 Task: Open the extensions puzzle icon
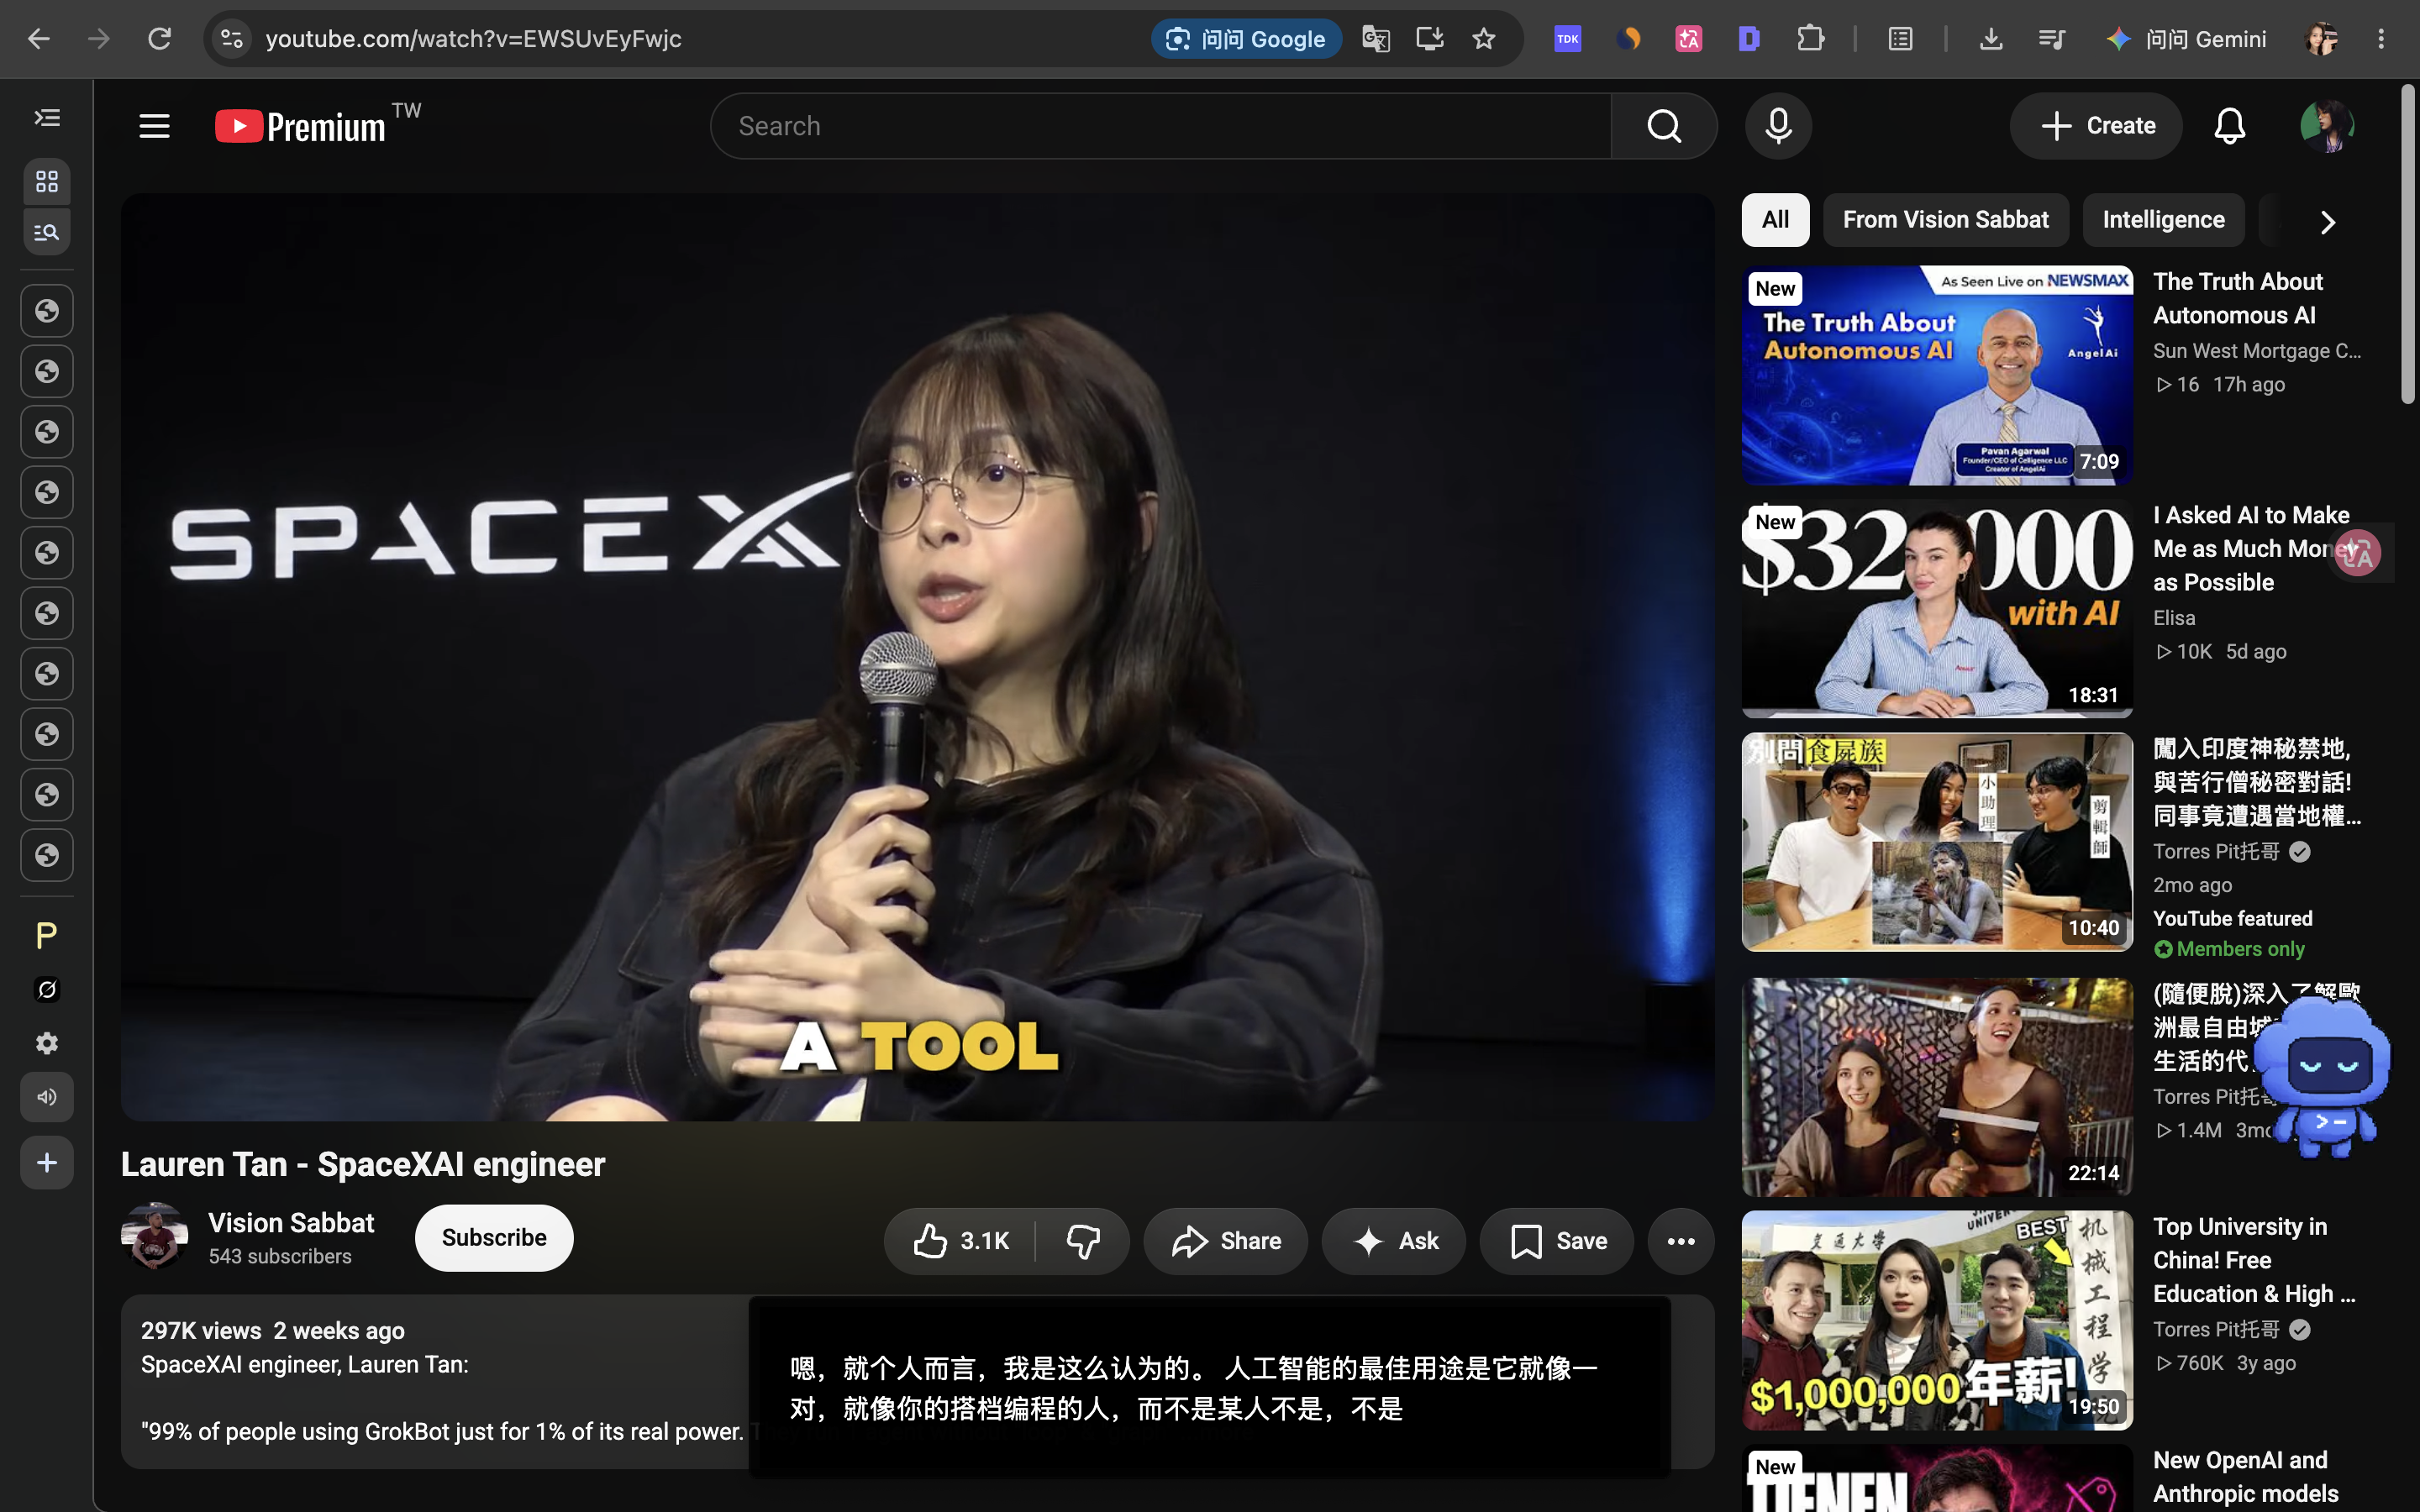pos(1811,39)
